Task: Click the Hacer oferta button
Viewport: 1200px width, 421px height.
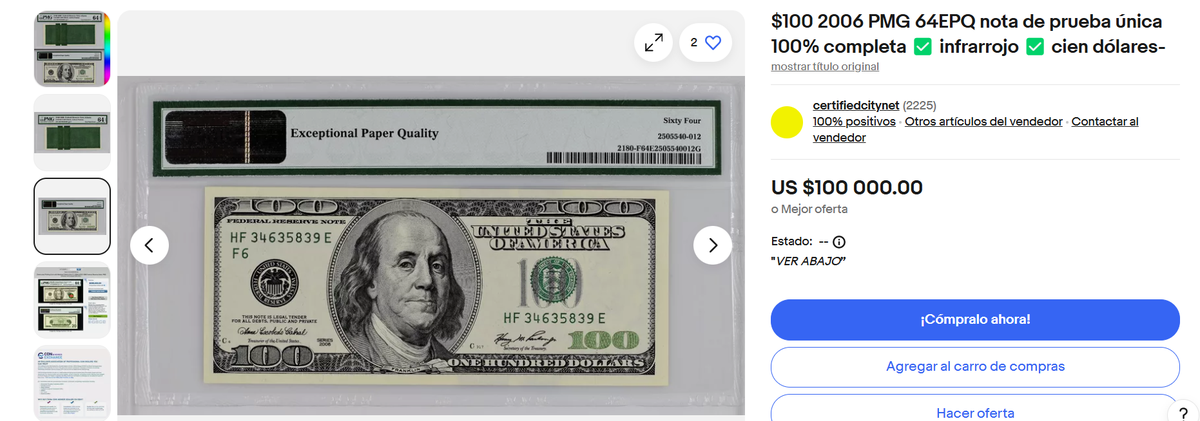Action: (x=975, y=408)
